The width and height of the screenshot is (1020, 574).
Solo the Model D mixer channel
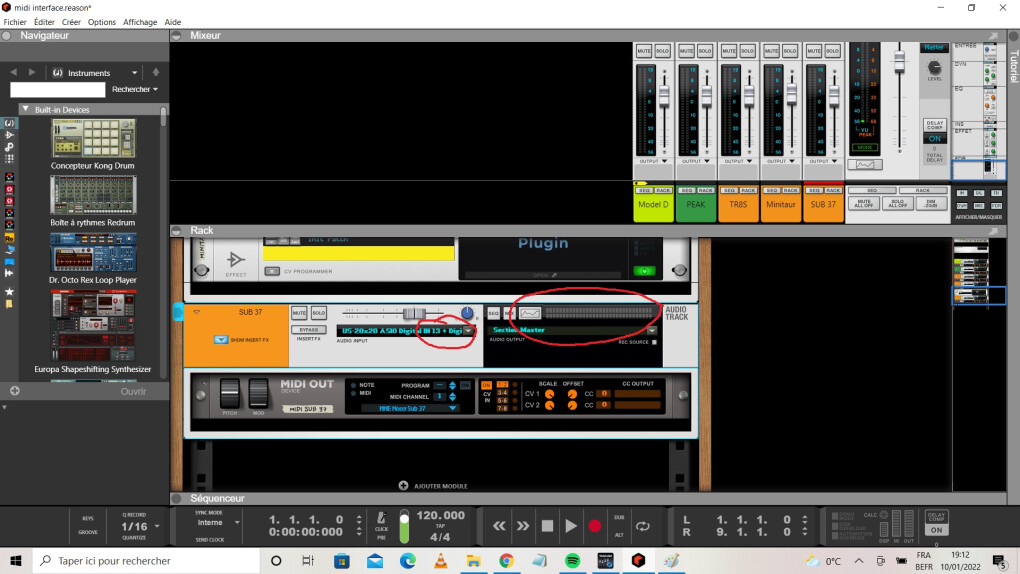662,51
